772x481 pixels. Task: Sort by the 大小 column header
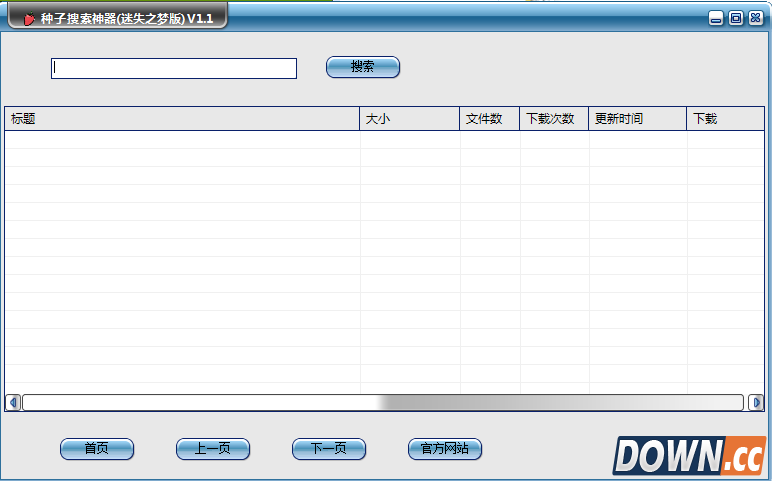point(408,119)
